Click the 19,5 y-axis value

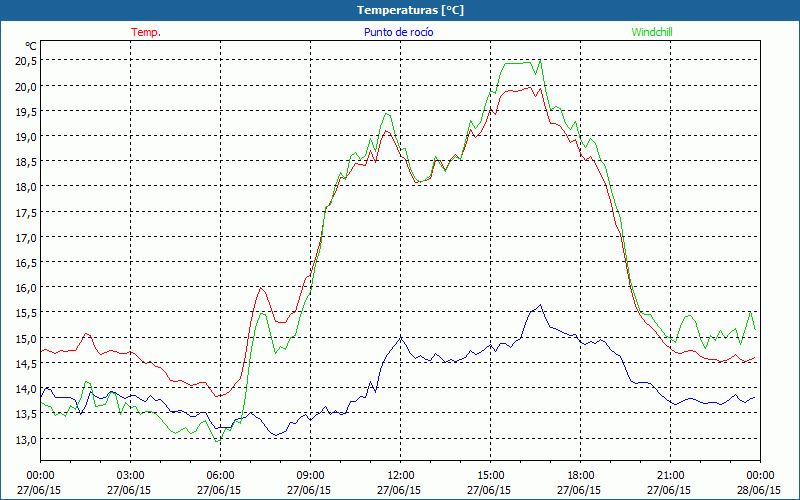(26, 111)
